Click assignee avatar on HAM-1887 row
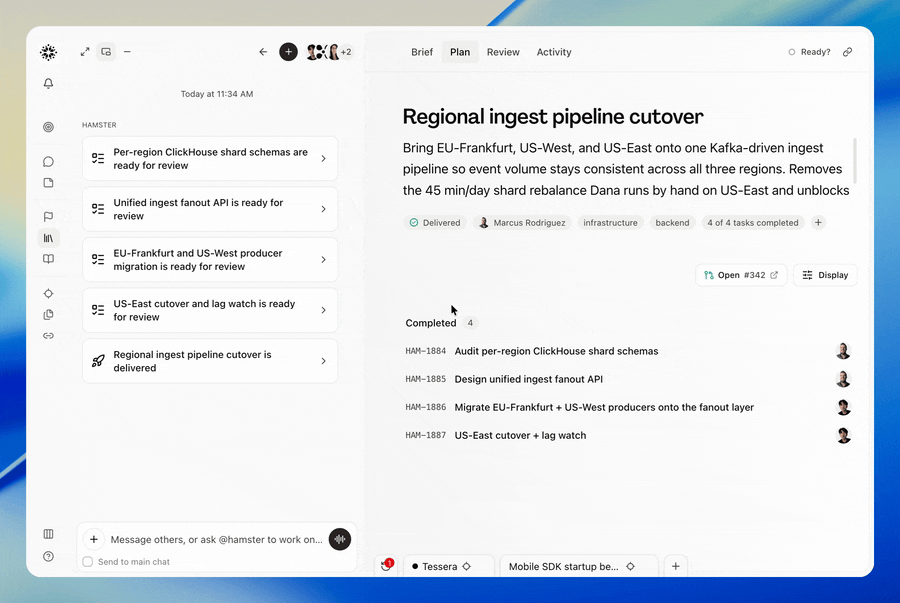The image size is (900, 603). 843,435
